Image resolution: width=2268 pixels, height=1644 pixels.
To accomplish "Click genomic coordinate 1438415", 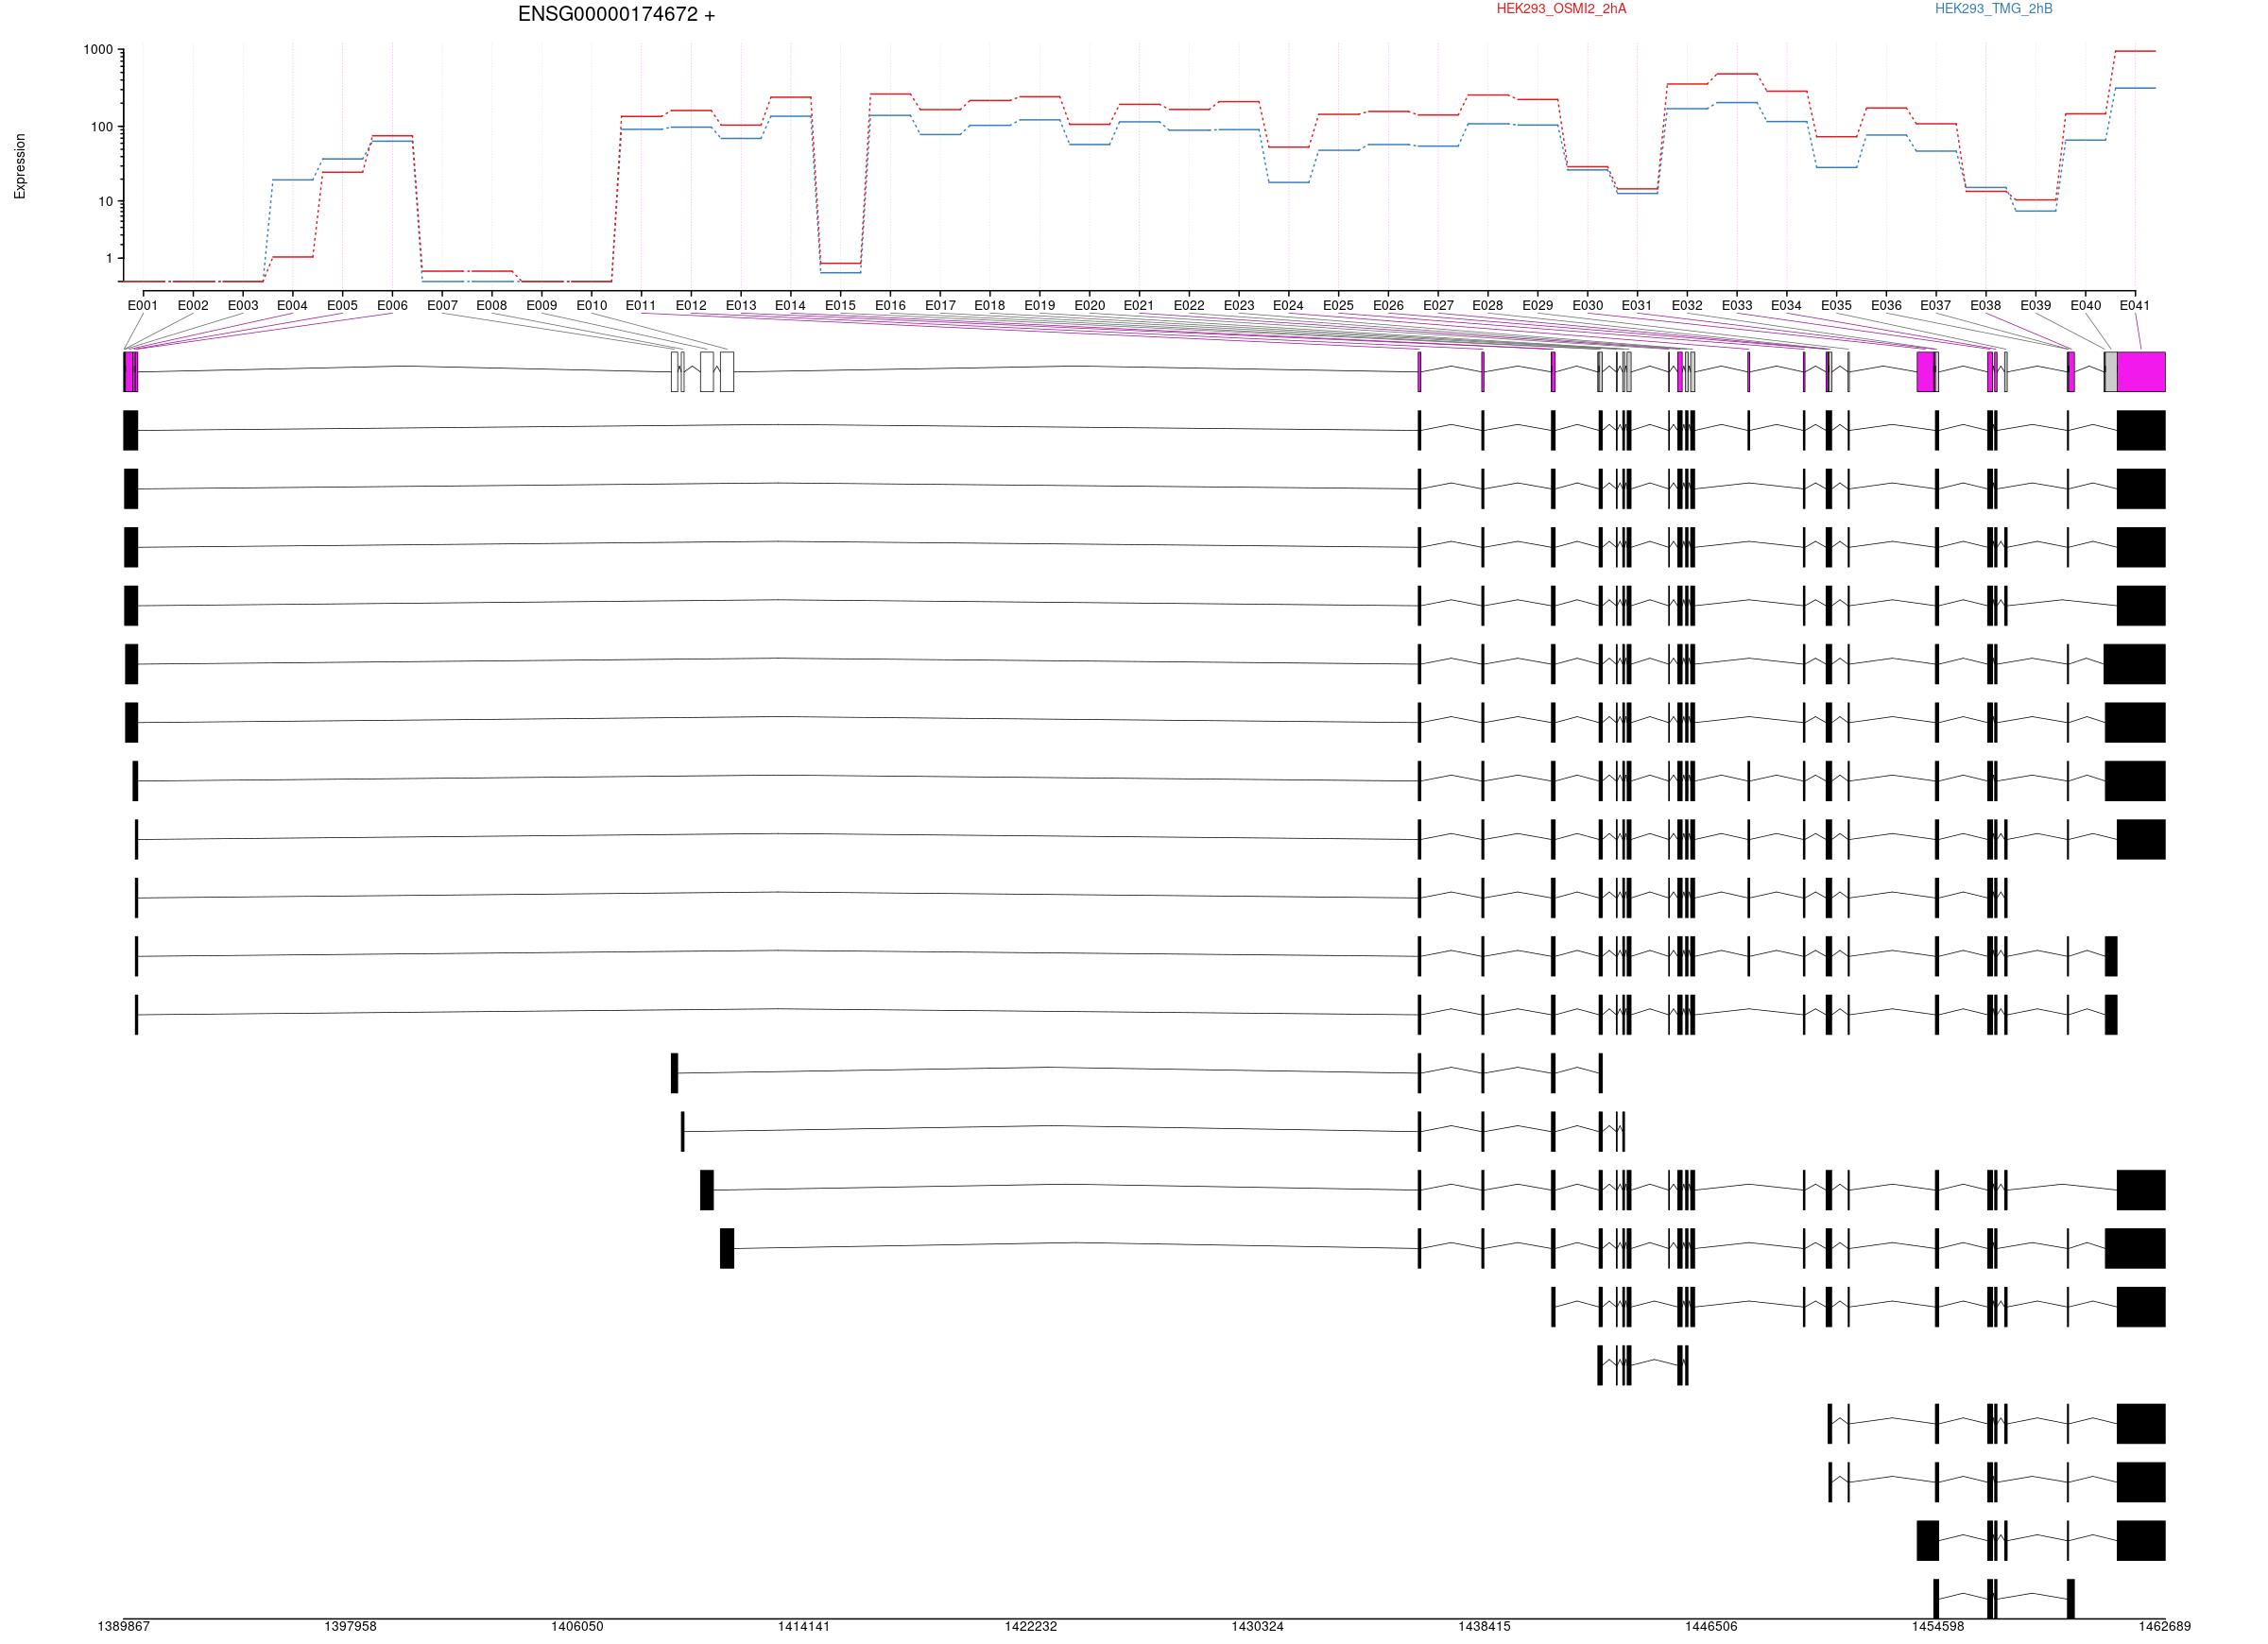I will [1484, 1627].
